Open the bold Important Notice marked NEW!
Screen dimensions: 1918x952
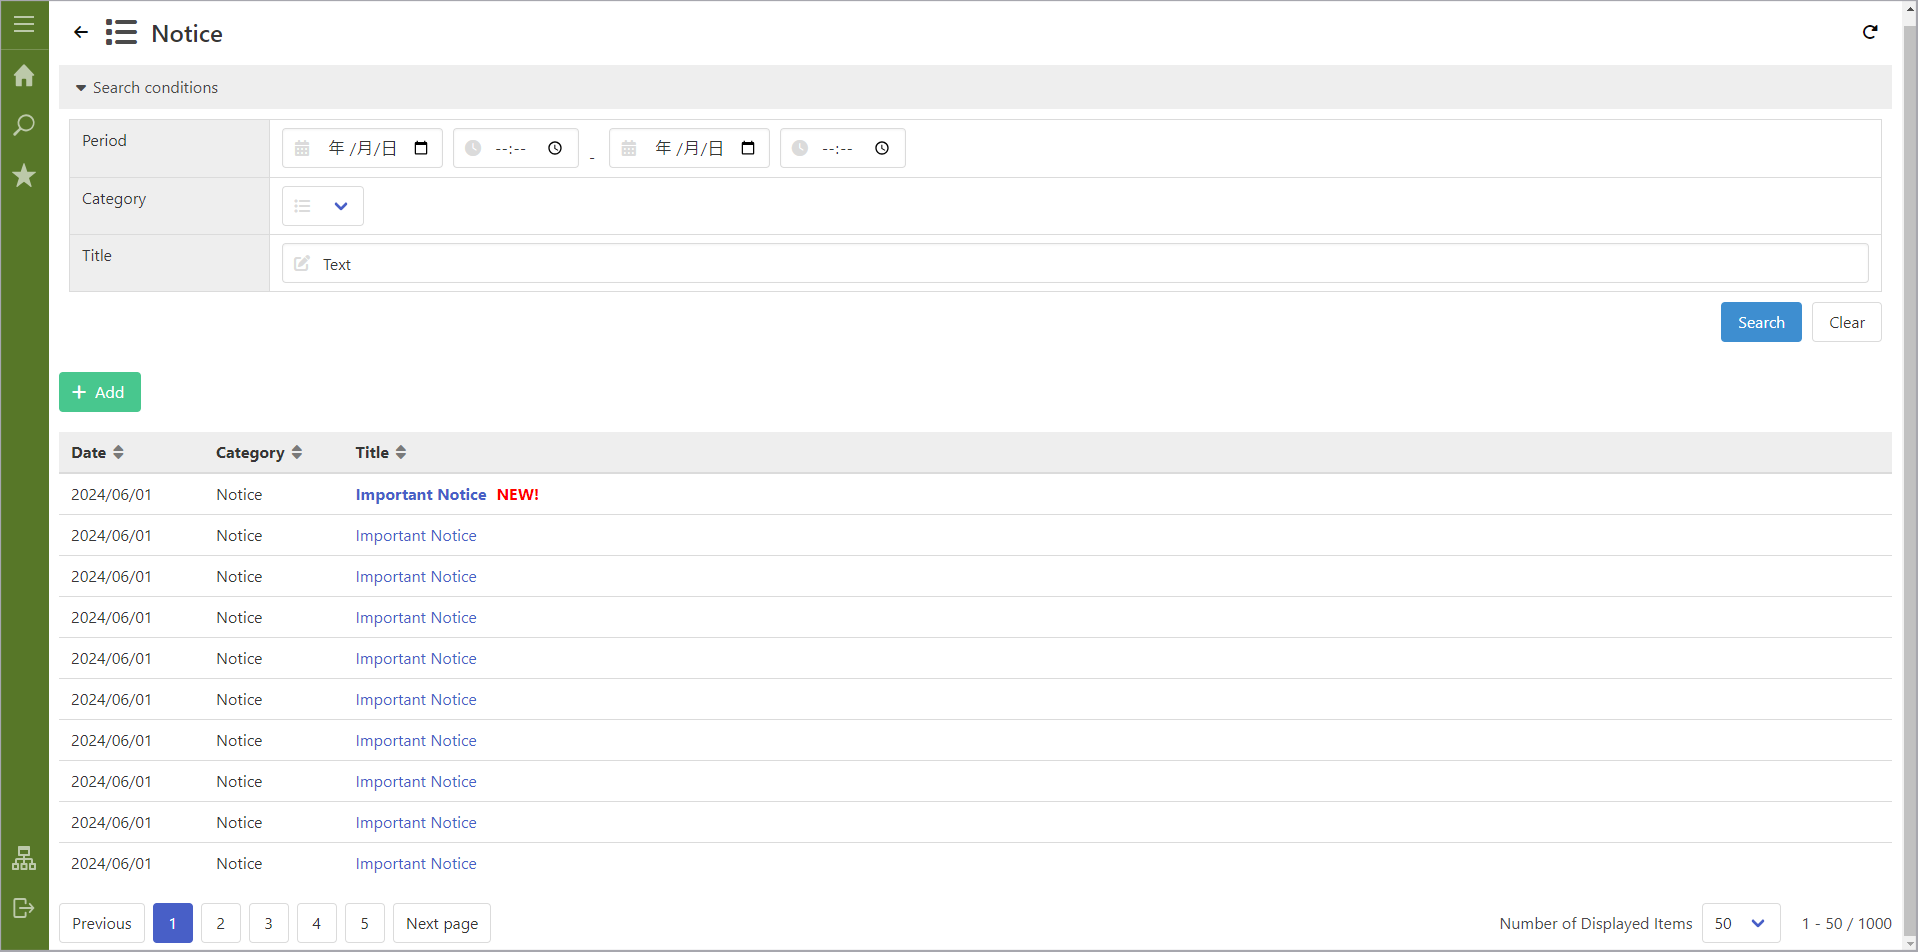[421, 494]
